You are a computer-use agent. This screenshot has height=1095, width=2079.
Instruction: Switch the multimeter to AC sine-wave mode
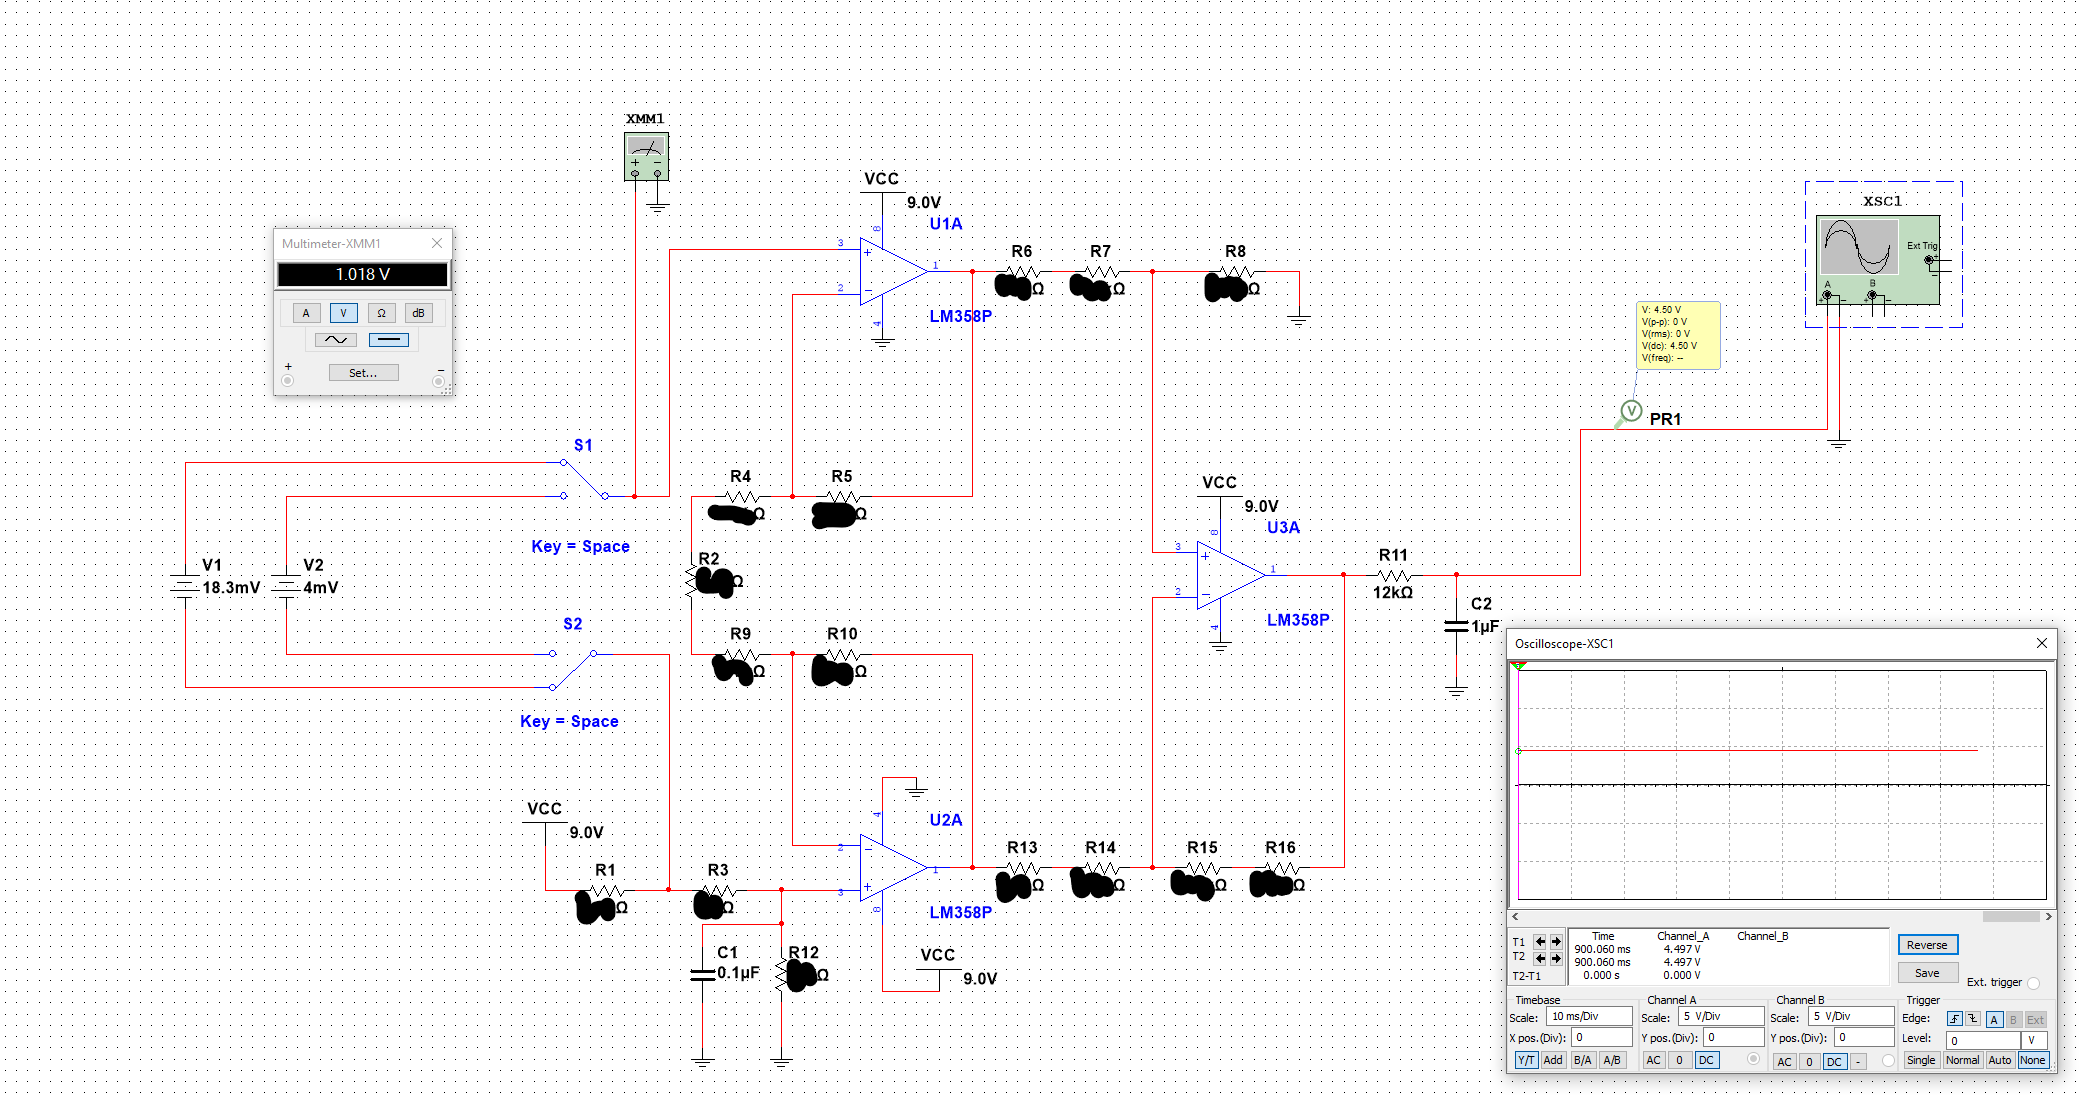[x=336, y=340]
